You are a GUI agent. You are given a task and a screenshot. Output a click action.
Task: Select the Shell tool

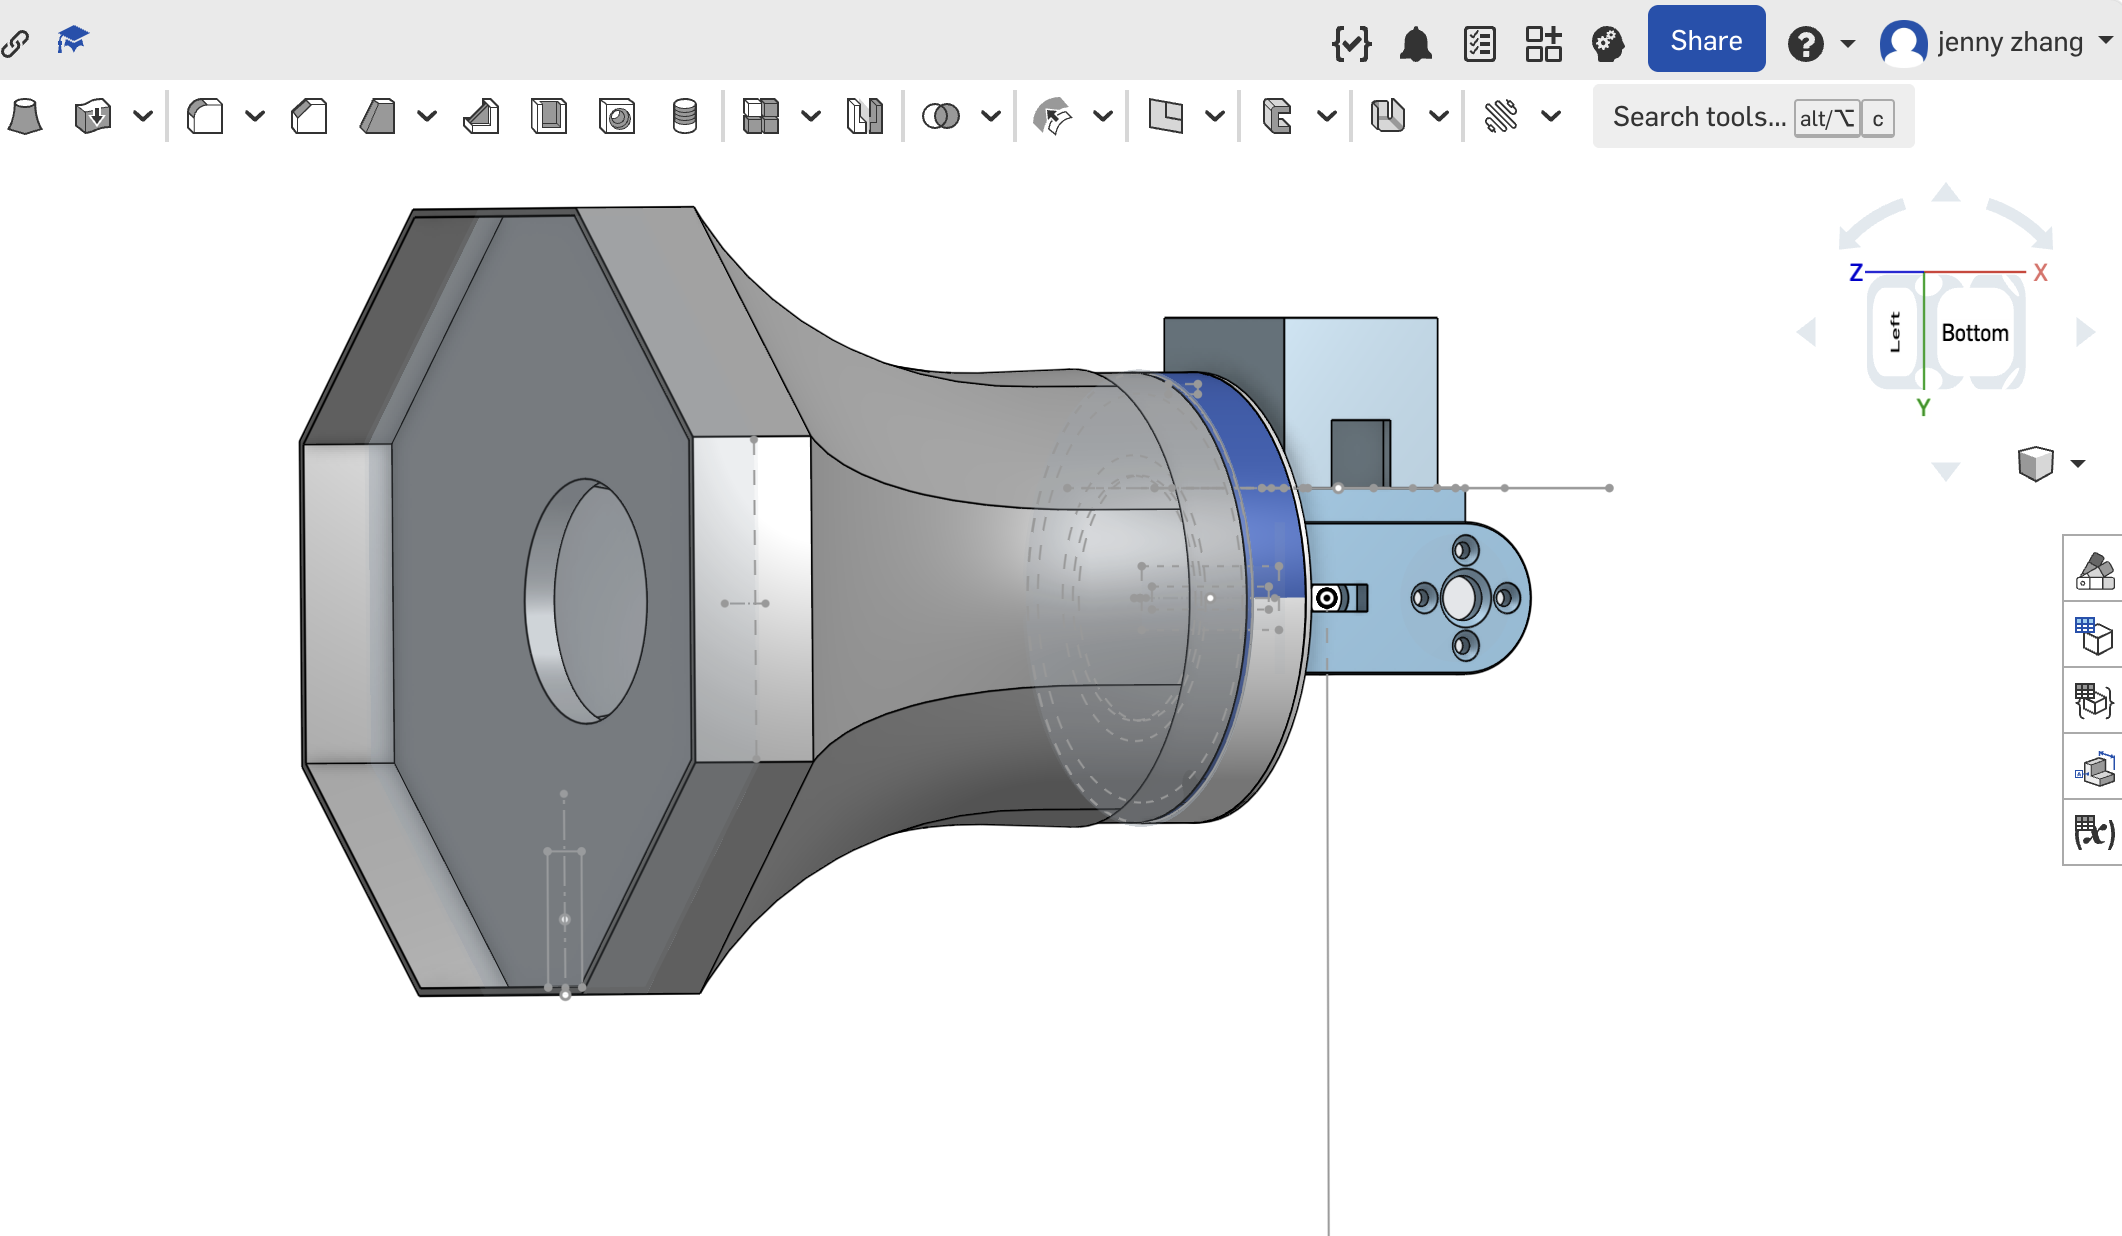tap(549, 117)
